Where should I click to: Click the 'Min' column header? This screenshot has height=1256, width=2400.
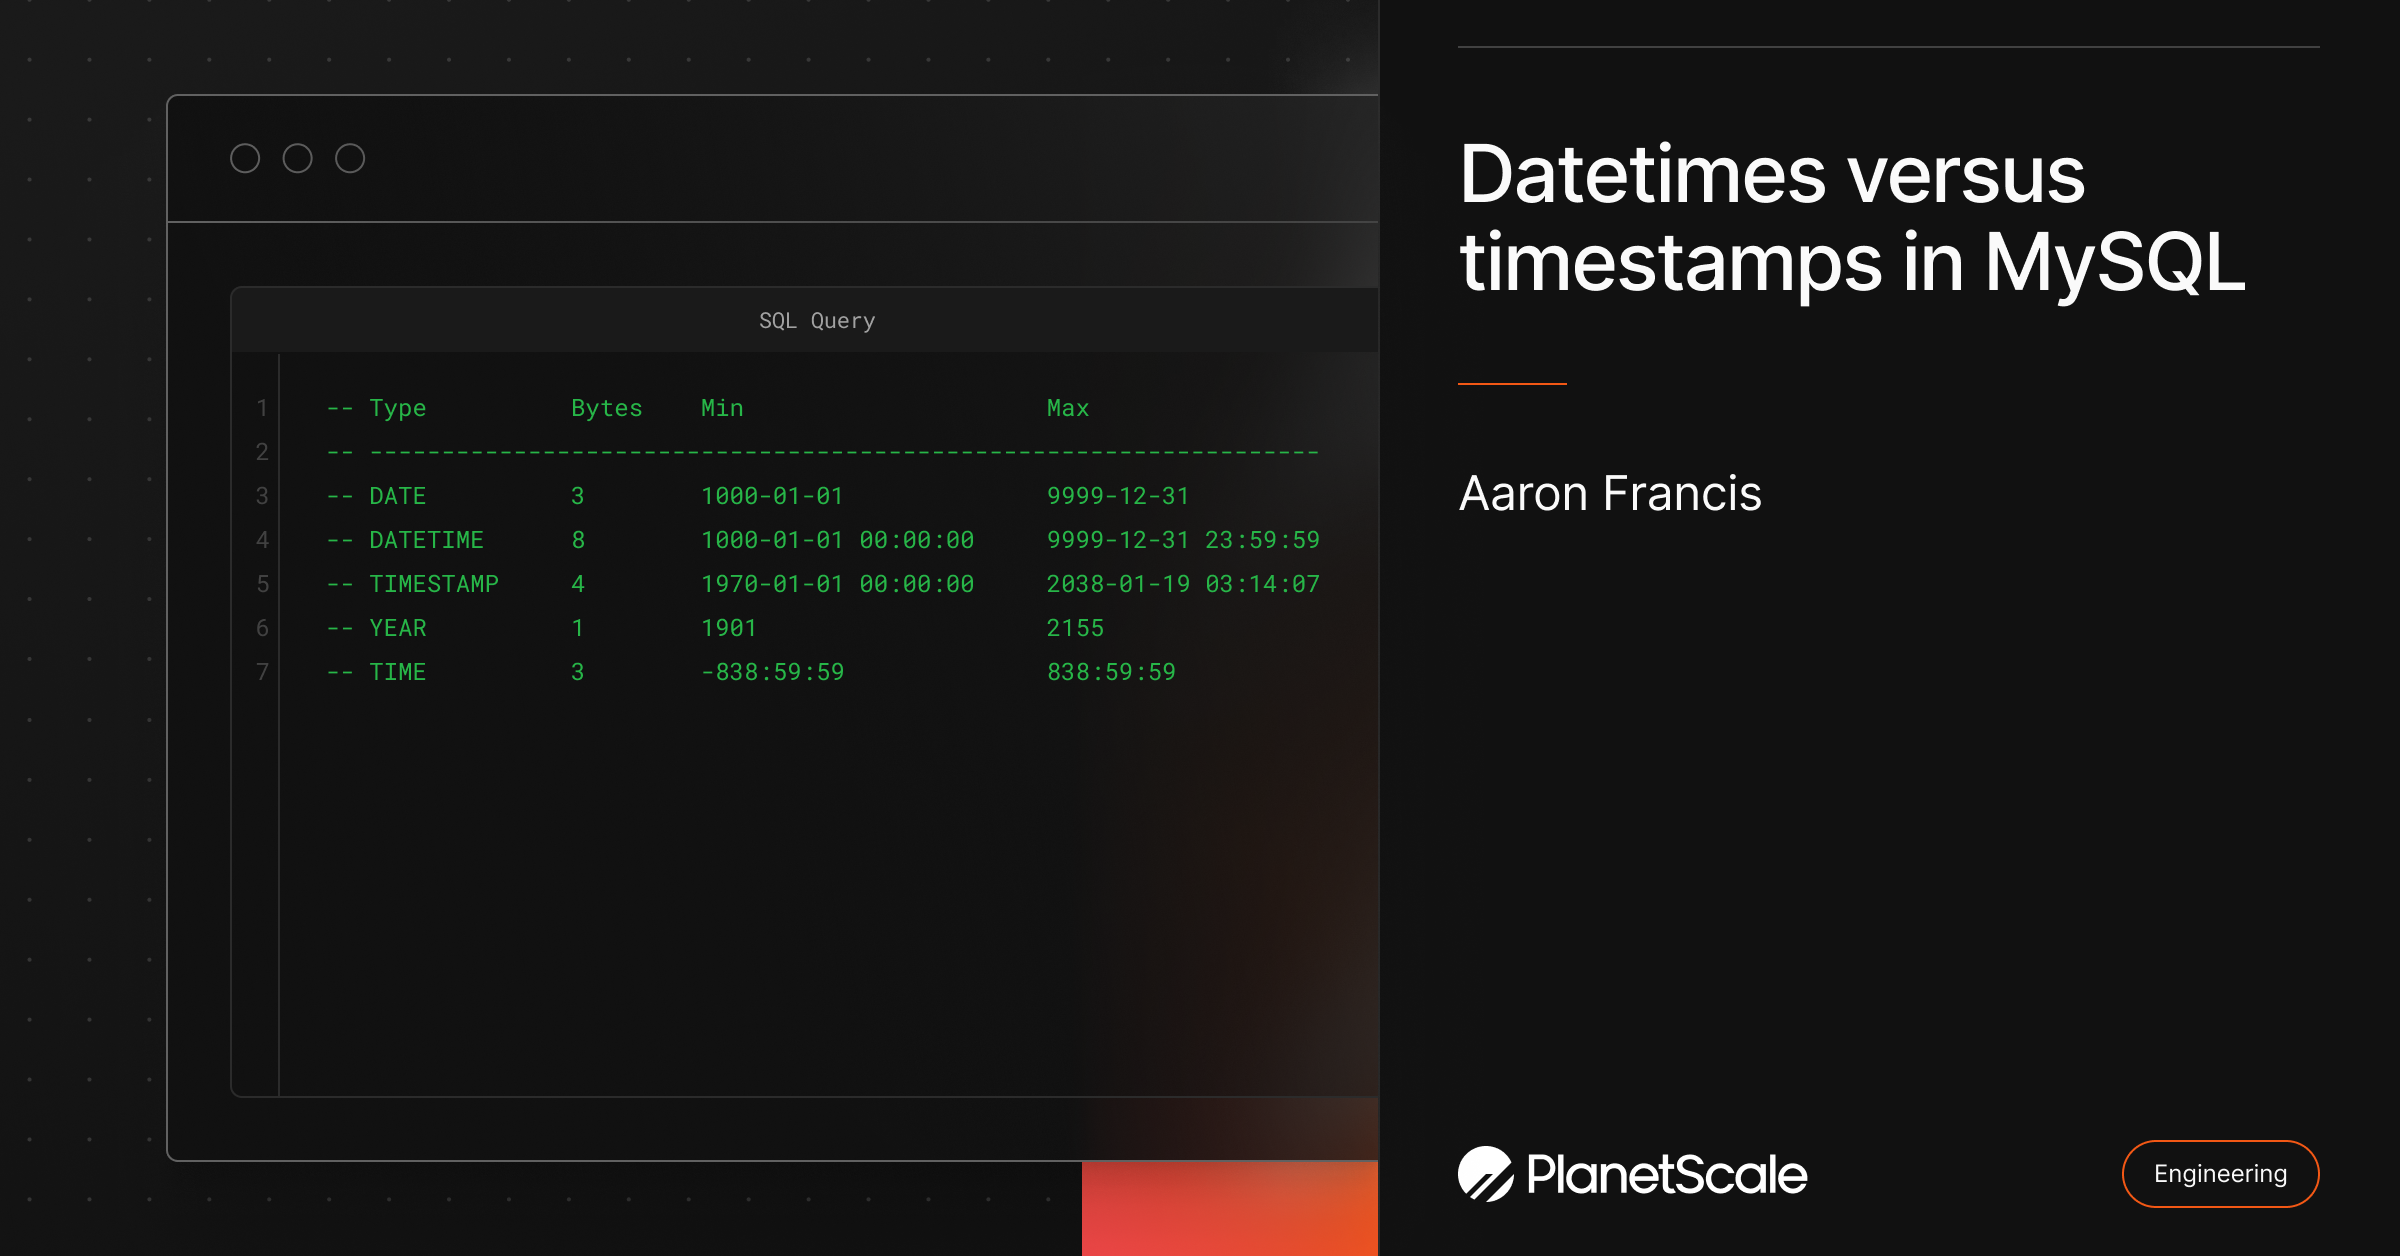tap(722, 408)
